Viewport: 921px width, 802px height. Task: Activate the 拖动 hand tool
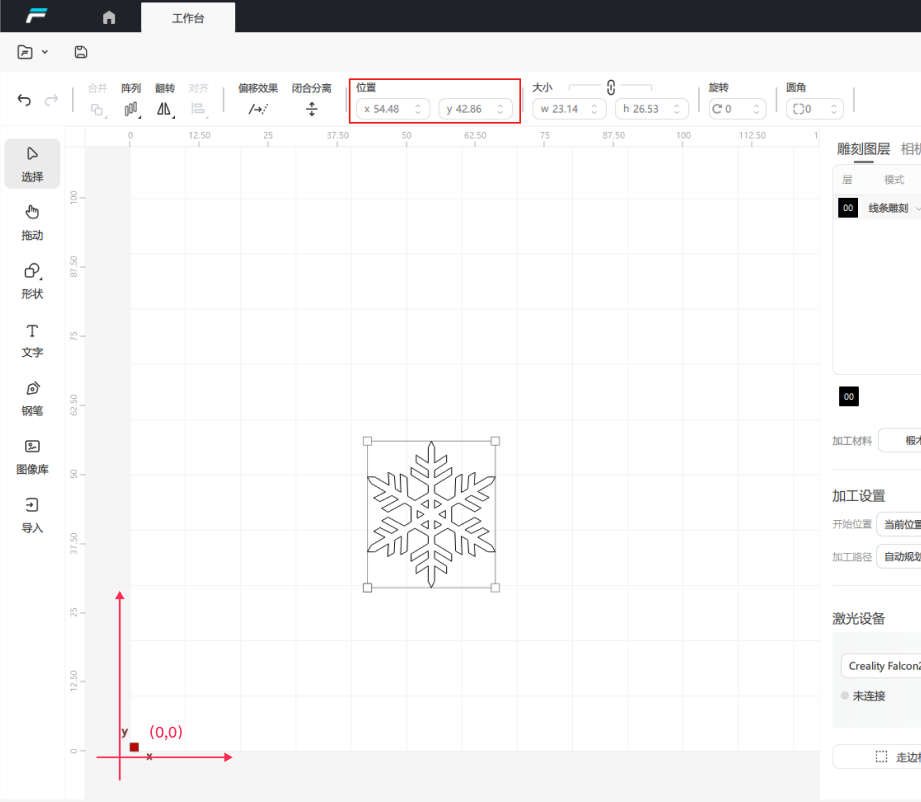pyautogui.click(x=32, y=221)
